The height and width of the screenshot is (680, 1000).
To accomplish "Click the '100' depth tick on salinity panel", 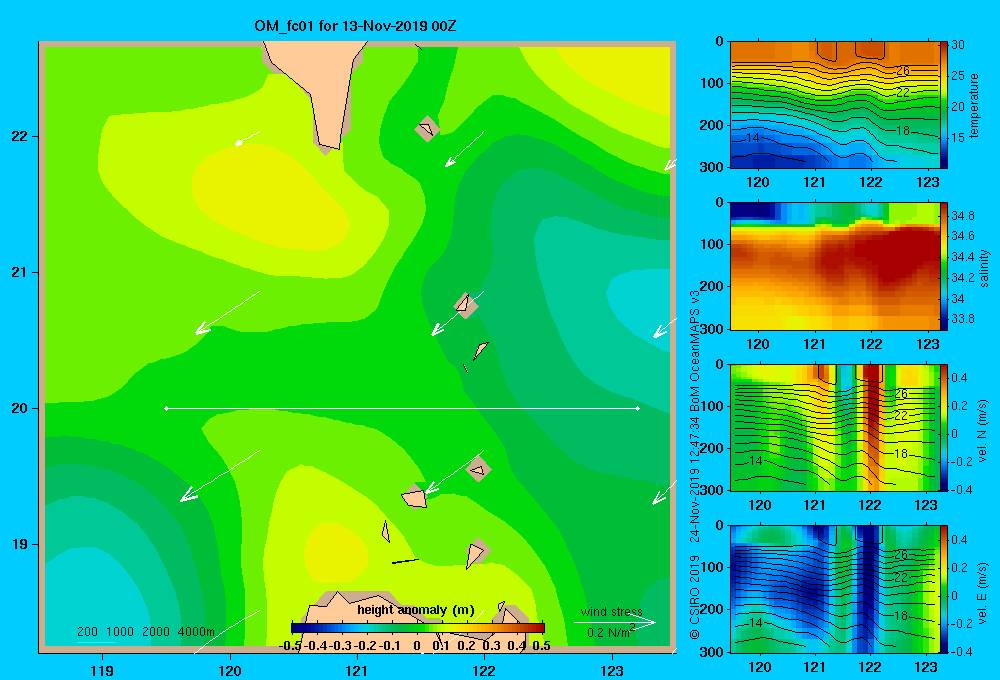I will pos(711,244).
